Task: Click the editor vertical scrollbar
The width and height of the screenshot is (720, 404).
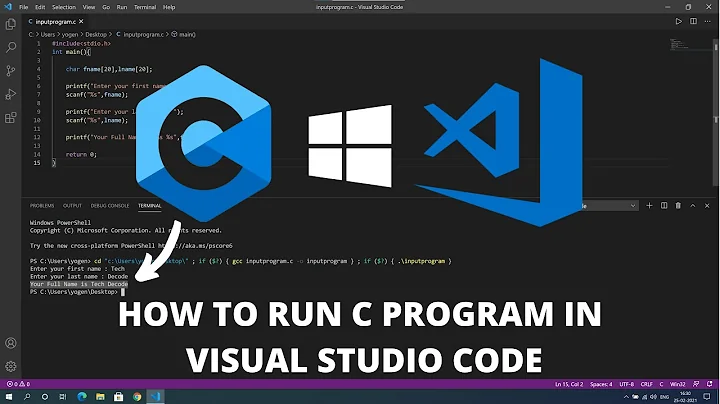Action: (x=716, y=112)
